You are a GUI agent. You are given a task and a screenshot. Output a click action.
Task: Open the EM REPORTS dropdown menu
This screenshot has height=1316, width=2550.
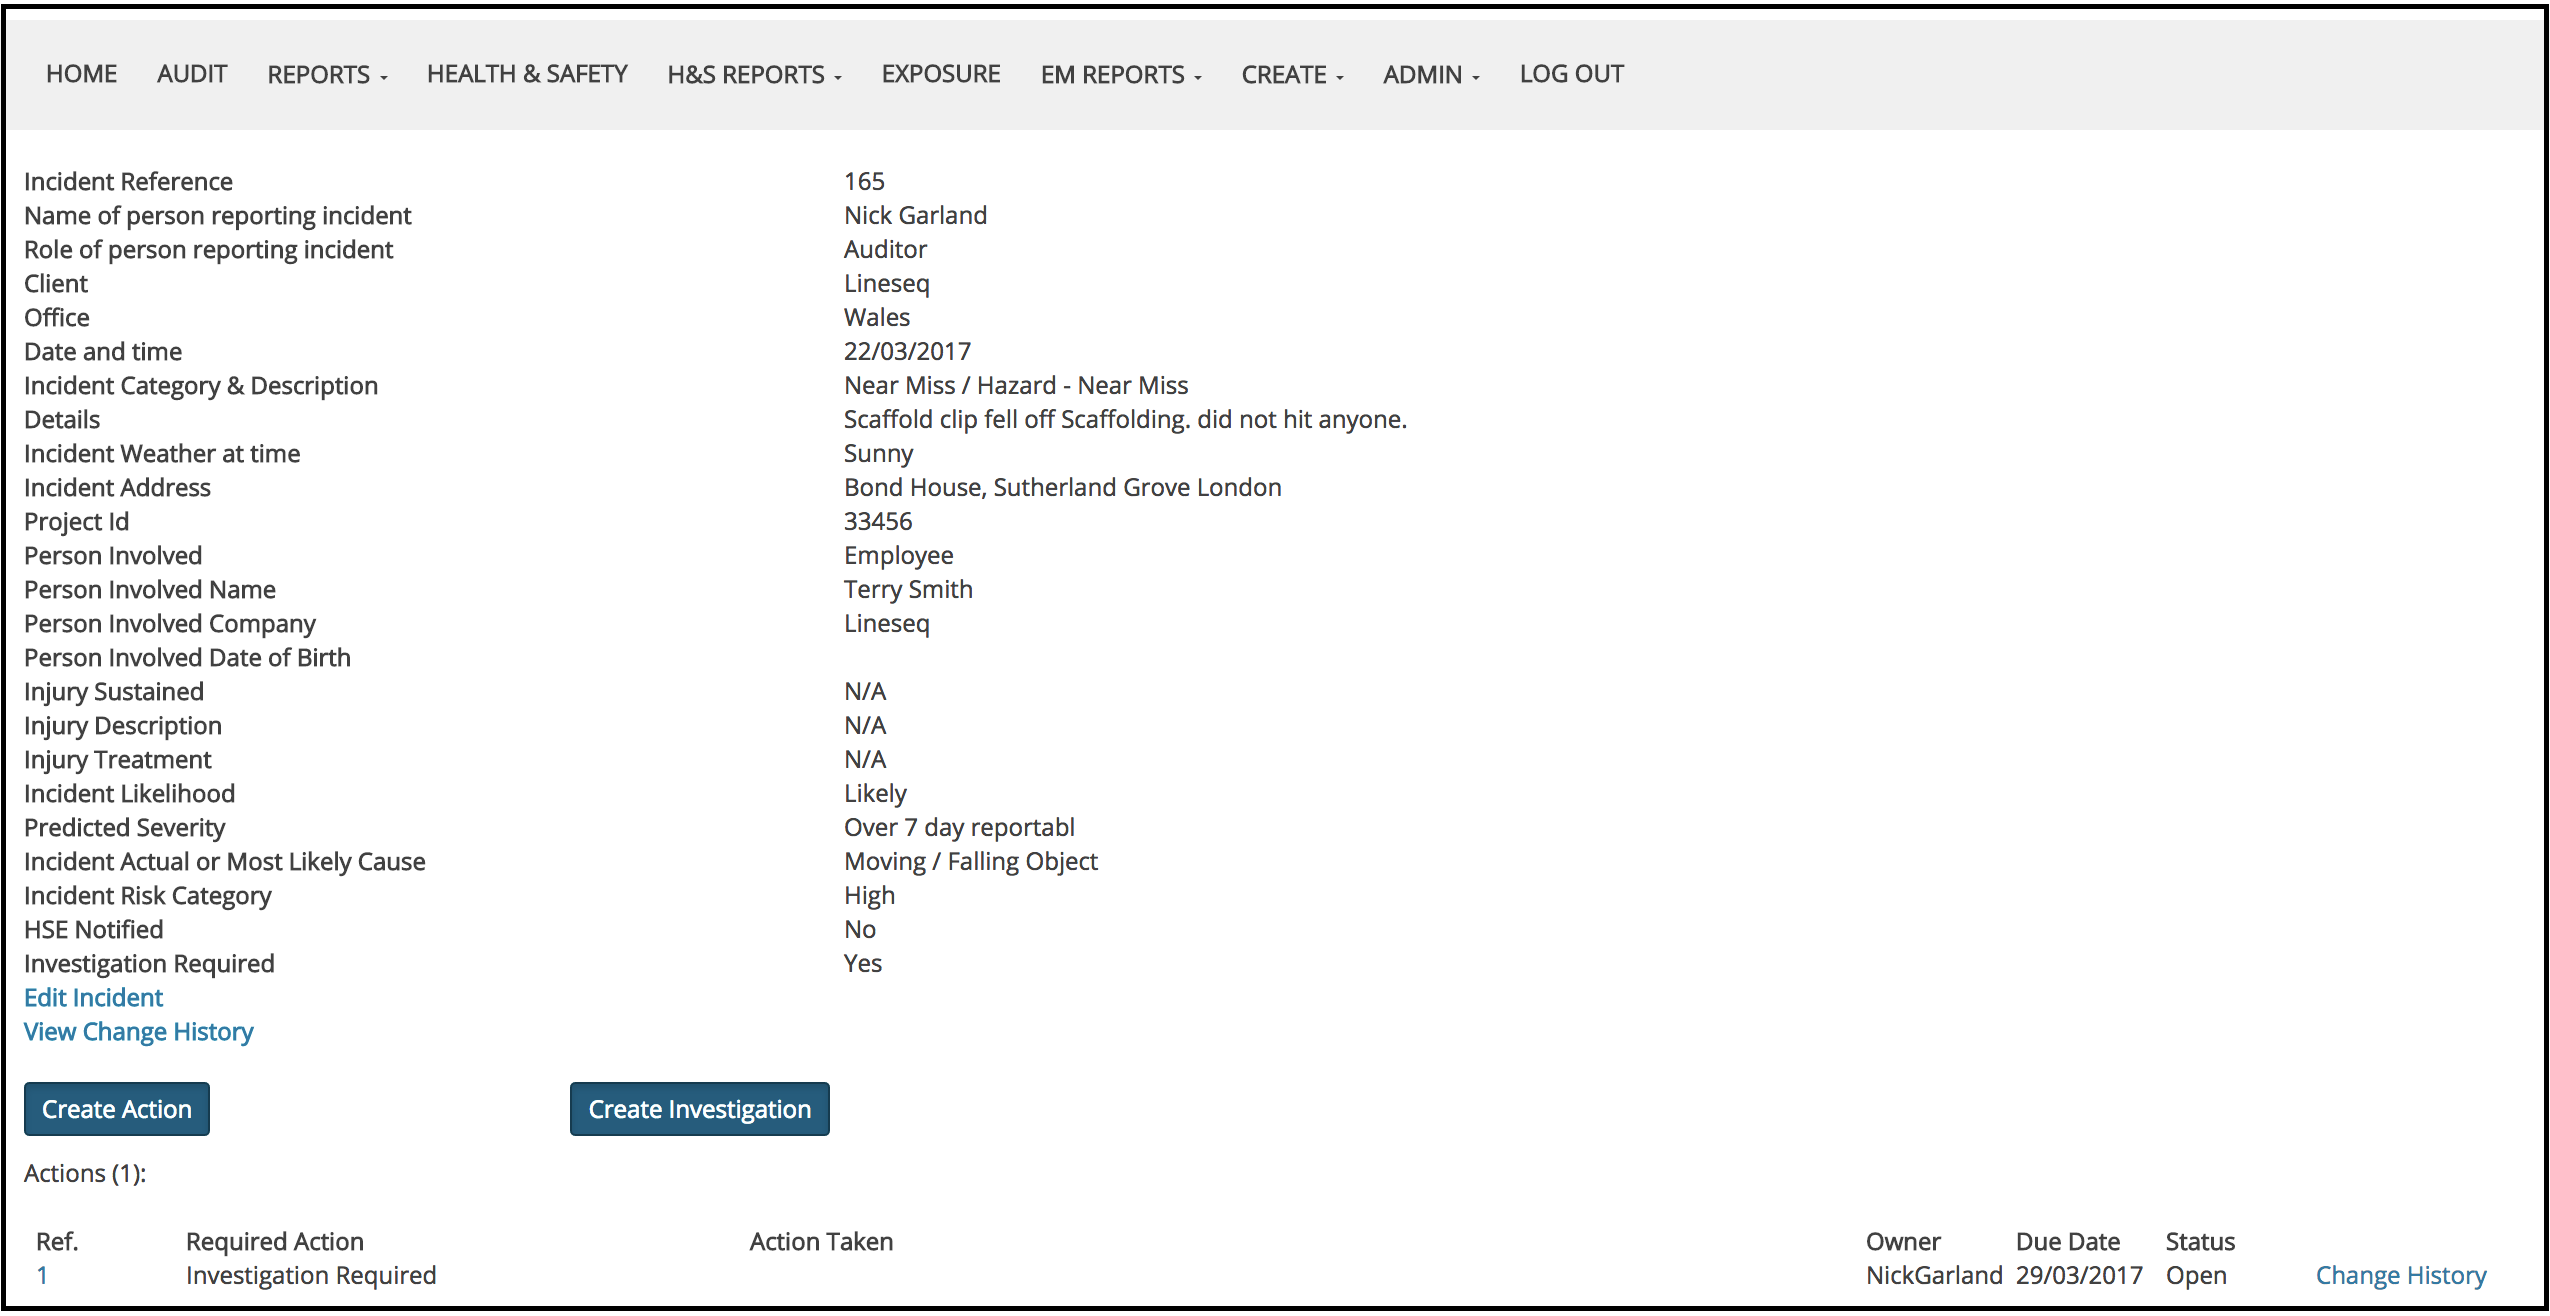click(1120, 75)
